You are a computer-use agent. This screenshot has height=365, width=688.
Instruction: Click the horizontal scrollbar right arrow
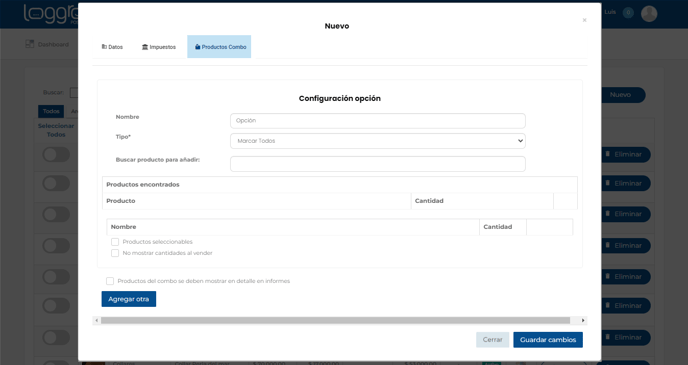[x=583, y=320]
